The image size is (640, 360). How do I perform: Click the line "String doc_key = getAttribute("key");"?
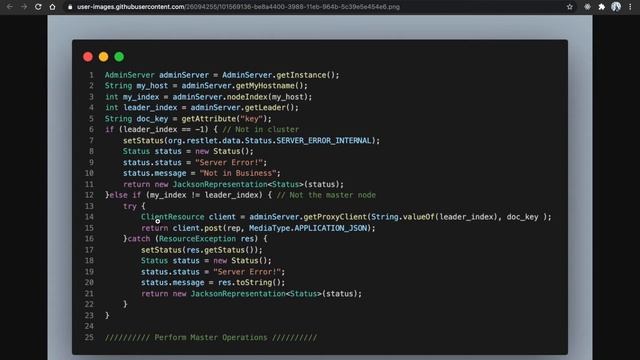[x=188, y=119]
